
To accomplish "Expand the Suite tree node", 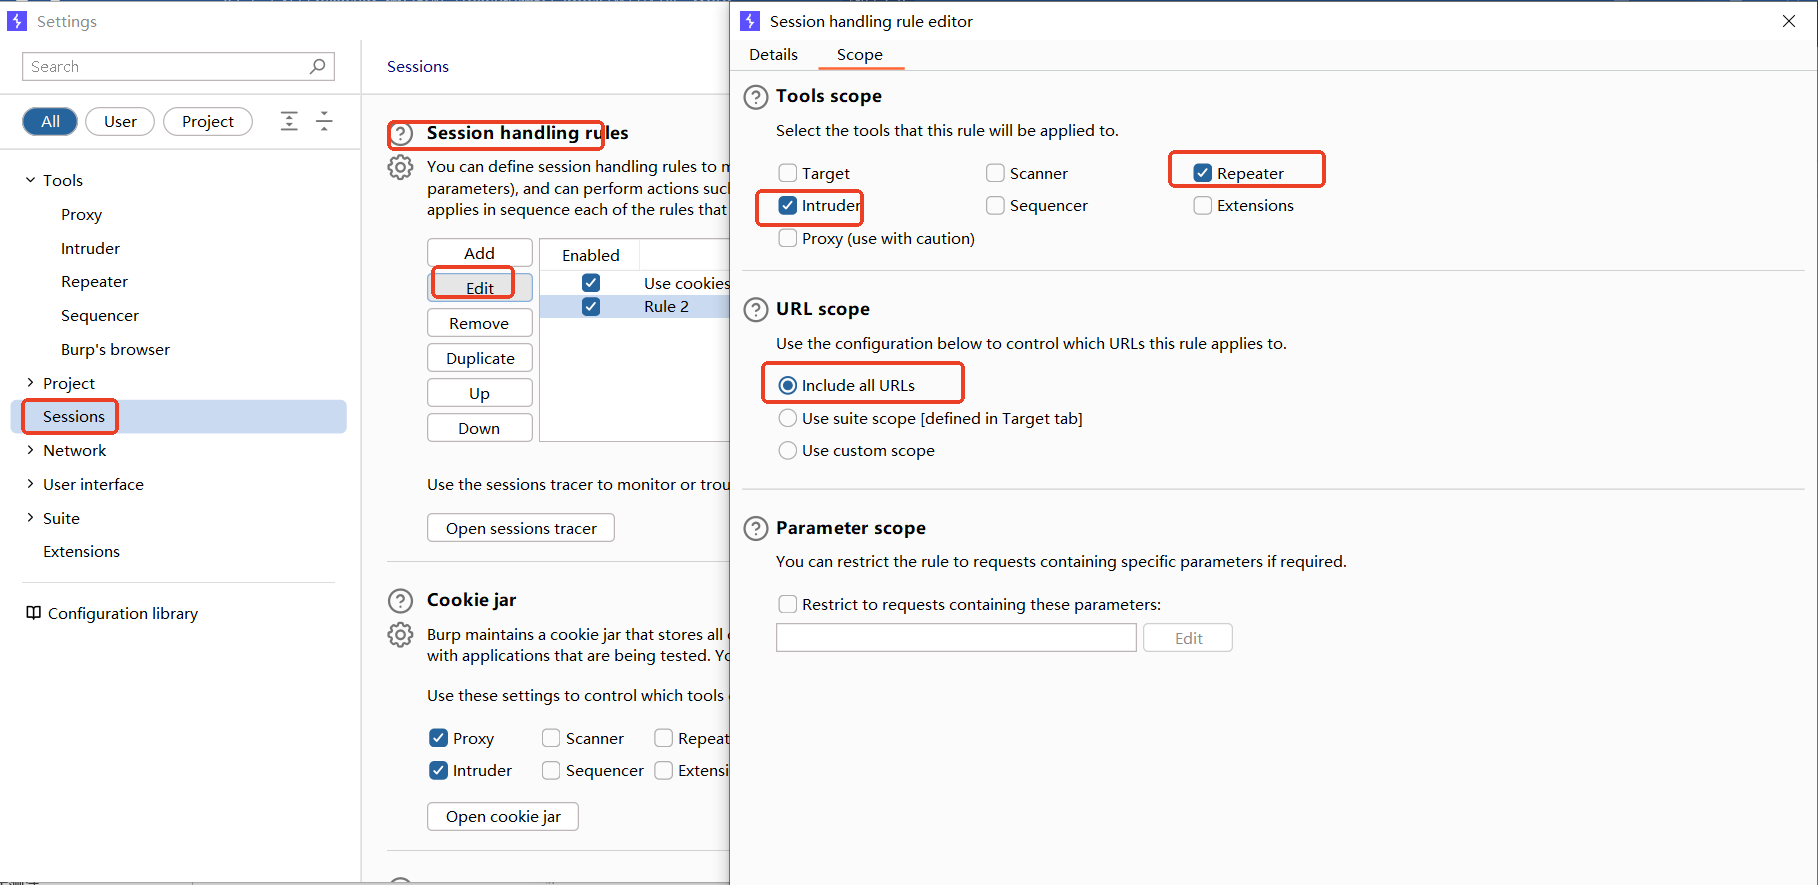I will coord(30,518).
